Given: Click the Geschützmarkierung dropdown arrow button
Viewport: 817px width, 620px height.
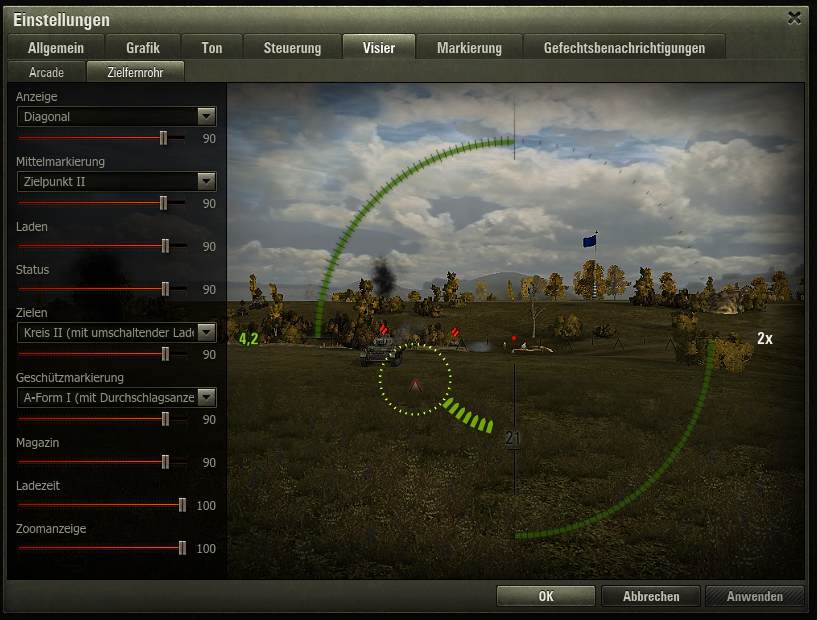Looking at the screenshot, I should pos(207,398).
